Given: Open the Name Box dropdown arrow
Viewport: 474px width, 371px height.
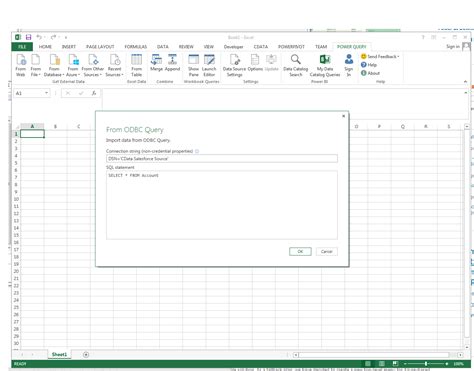Looking at the screenshot, I should click(47, 93).
